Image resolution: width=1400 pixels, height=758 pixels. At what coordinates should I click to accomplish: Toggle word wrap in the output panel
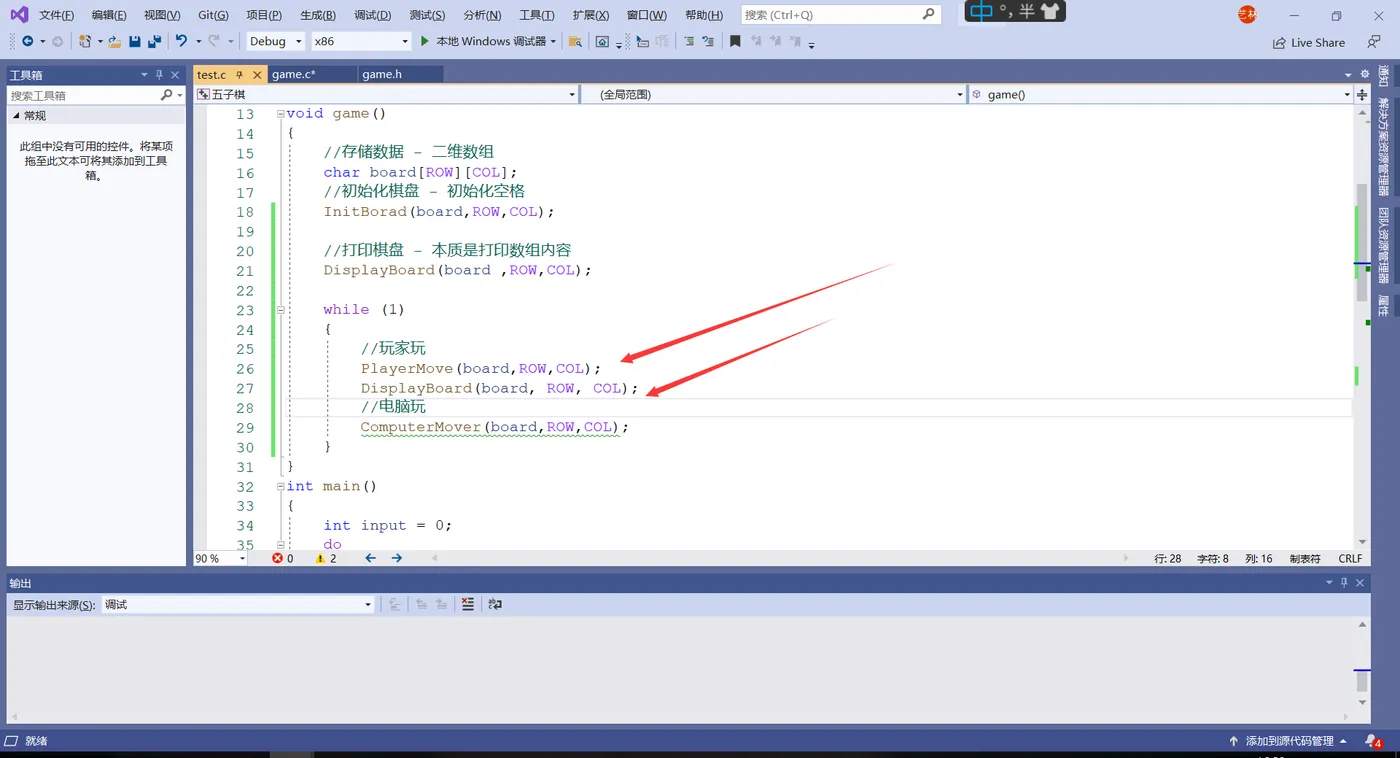point(494,604)
